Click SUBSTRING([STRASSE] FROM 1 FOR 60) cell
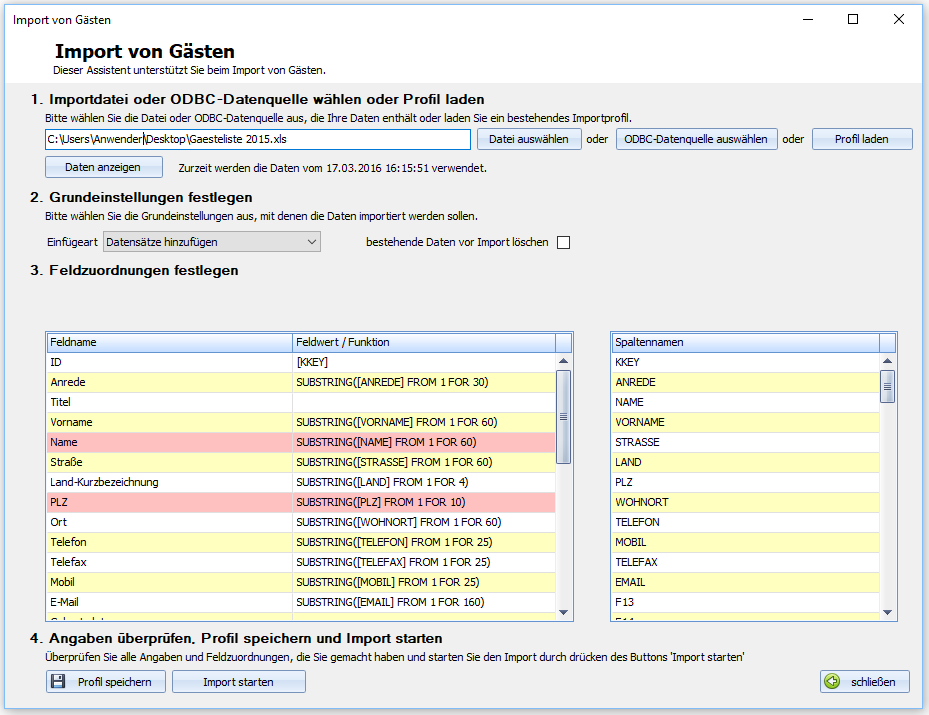The height and width of the screenshot is (715, 929). [x=424, y=462]
